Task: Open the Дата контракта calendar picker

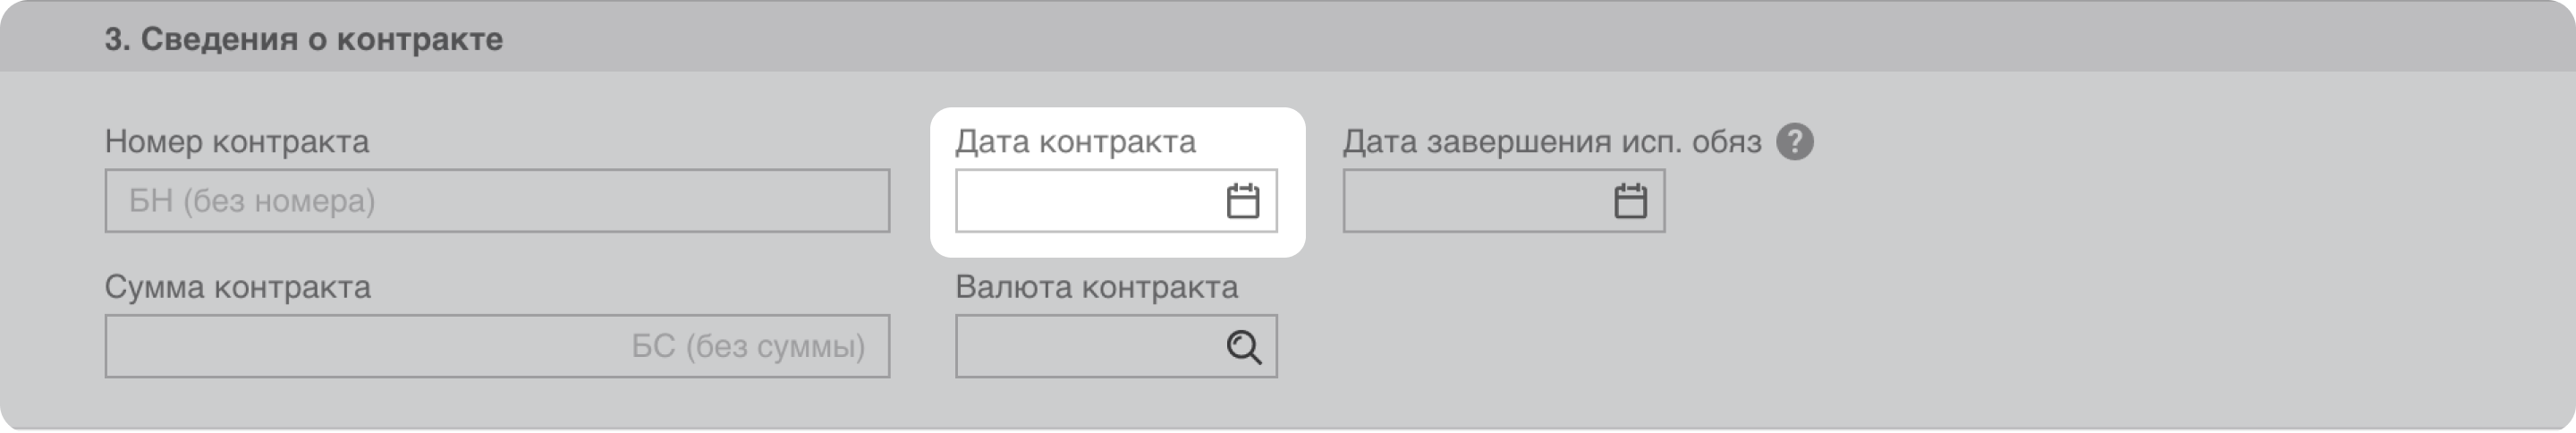Action: [1242, 201]
